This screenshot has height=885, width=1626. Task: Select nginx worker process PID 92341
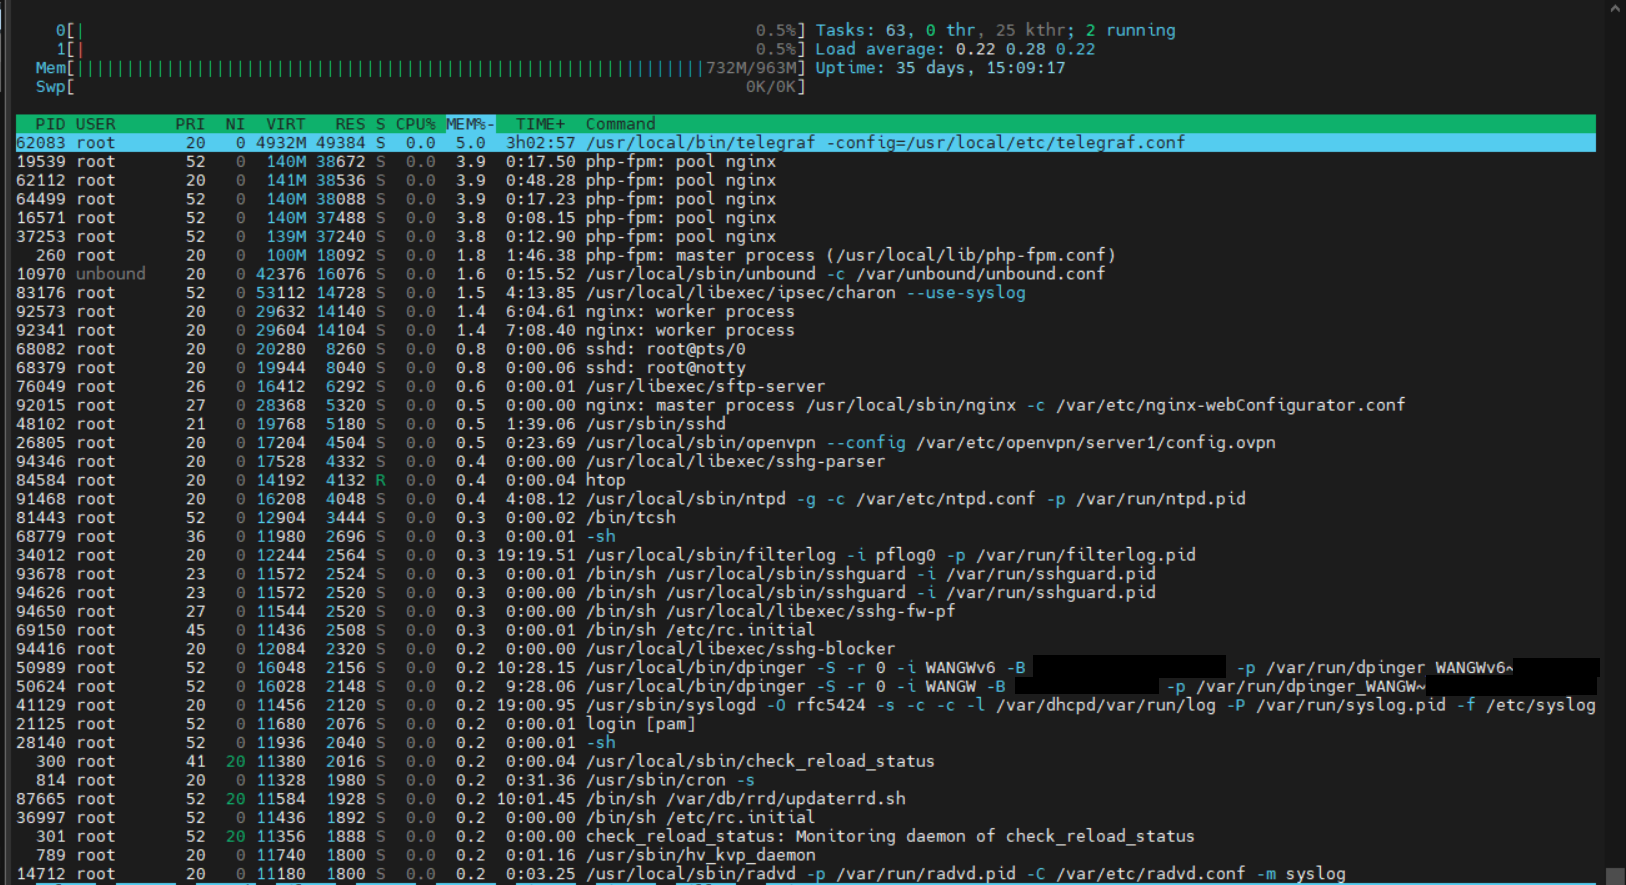tap(805, 330)
